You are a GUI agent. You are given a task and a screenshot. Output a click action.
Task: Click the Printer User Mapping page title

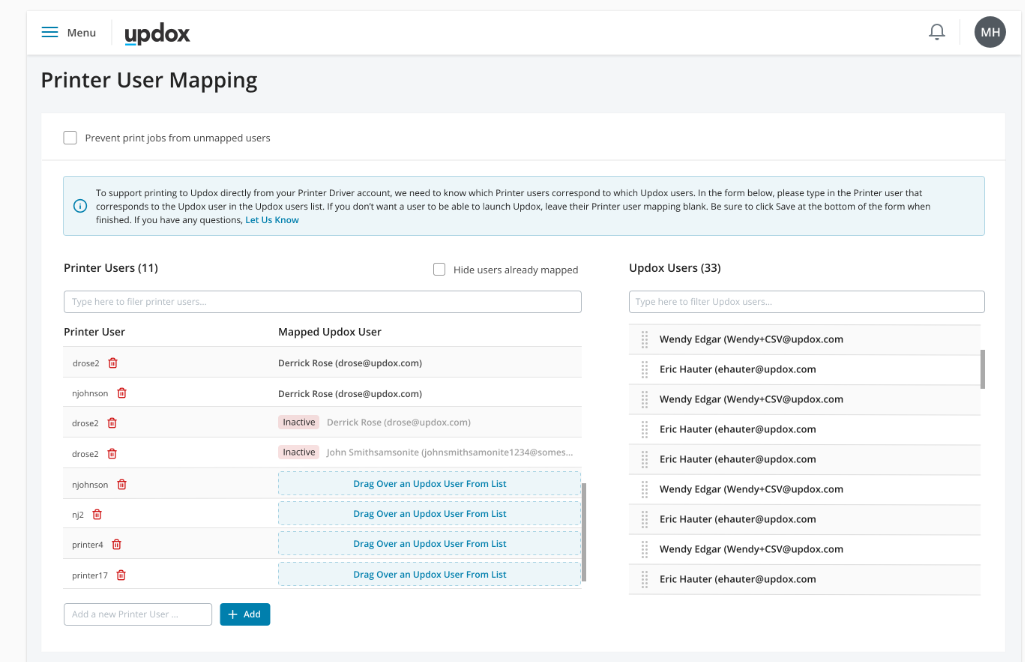coord(149,80)
